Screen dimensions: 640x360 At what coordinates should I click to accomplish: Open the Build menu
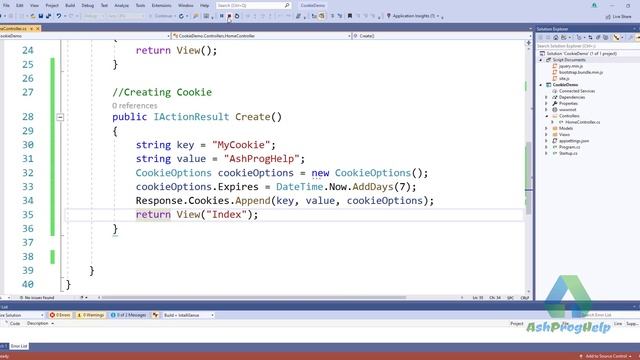[70, 5]
